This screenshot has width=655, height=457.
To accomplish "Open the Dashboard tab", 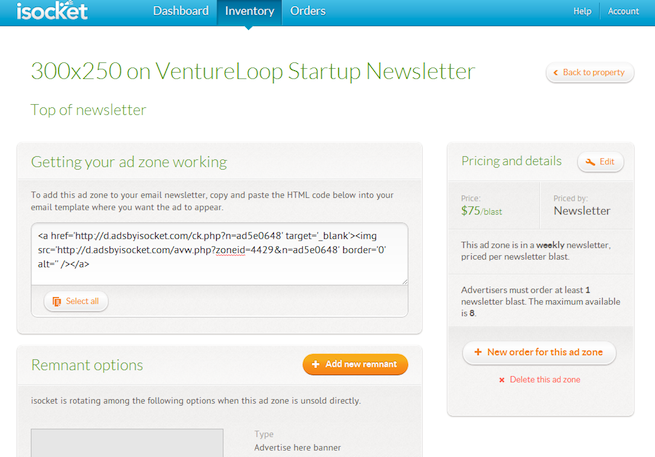I will (x=181, y=11).
